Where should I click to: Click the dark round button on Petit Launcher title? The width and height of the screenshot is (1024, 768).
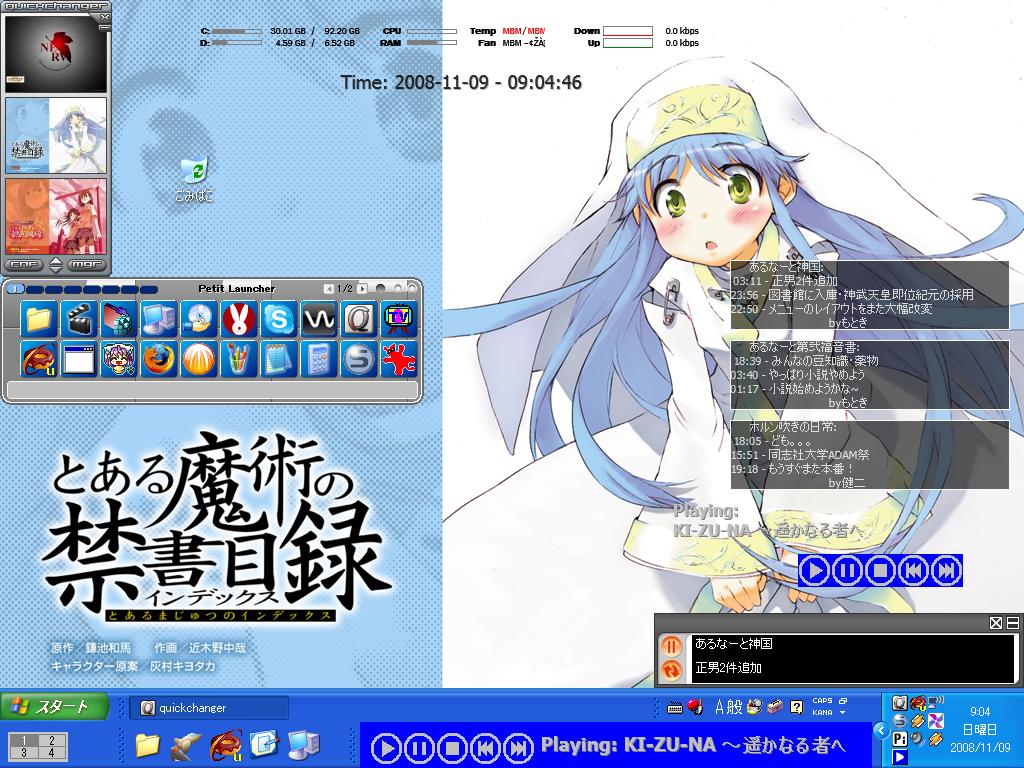pyautogui.click(x=380, y=288)
